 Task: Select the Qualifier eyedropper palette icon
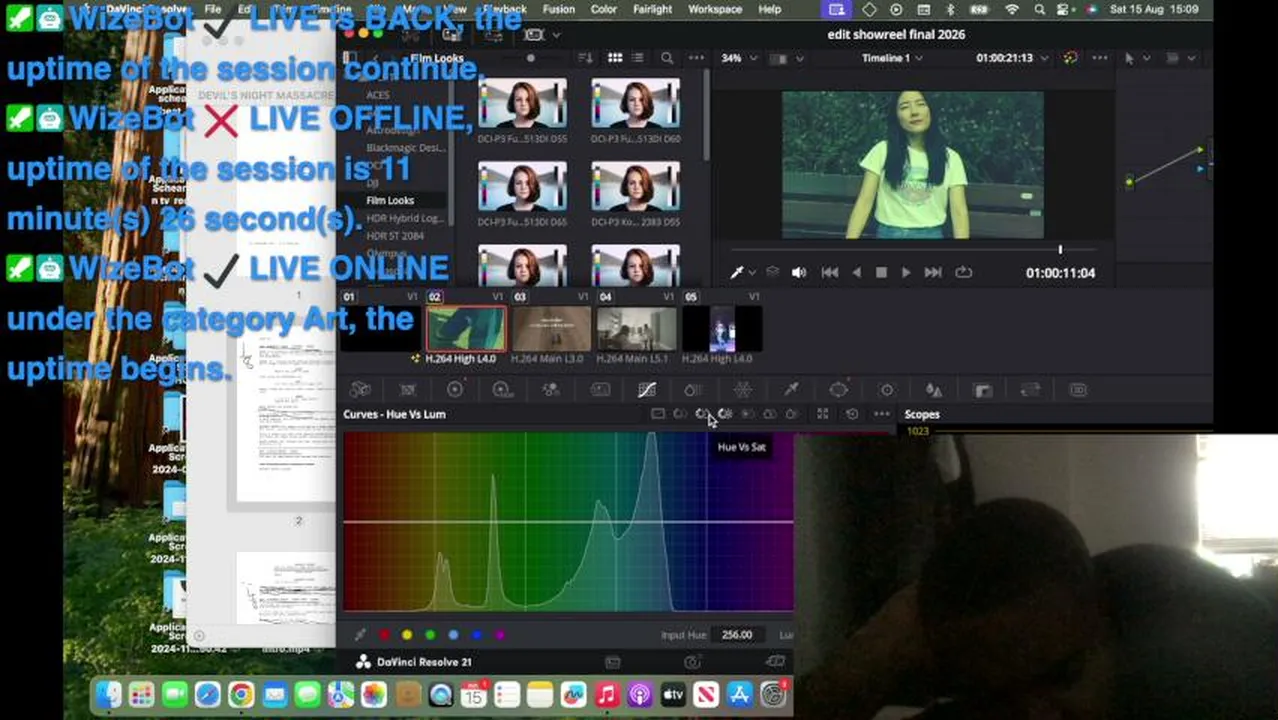coord(791,390)
